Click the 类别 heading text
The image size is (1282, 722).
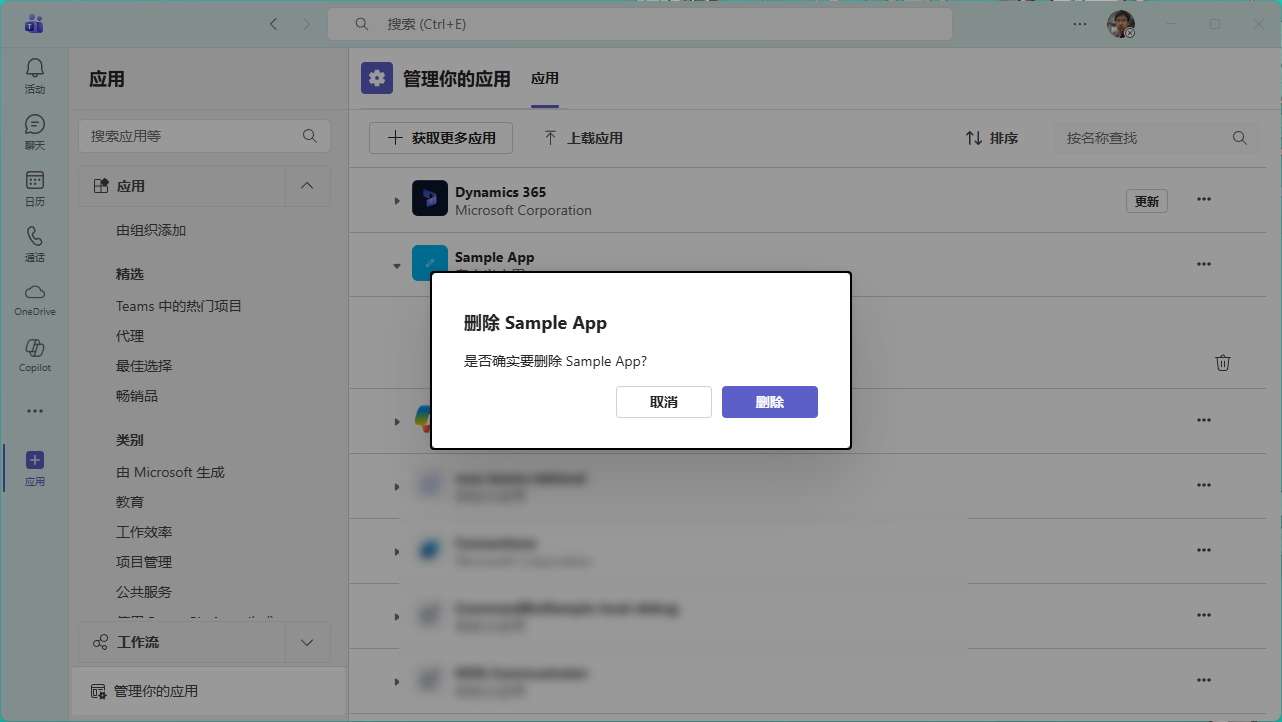click(x=130, y=440)
